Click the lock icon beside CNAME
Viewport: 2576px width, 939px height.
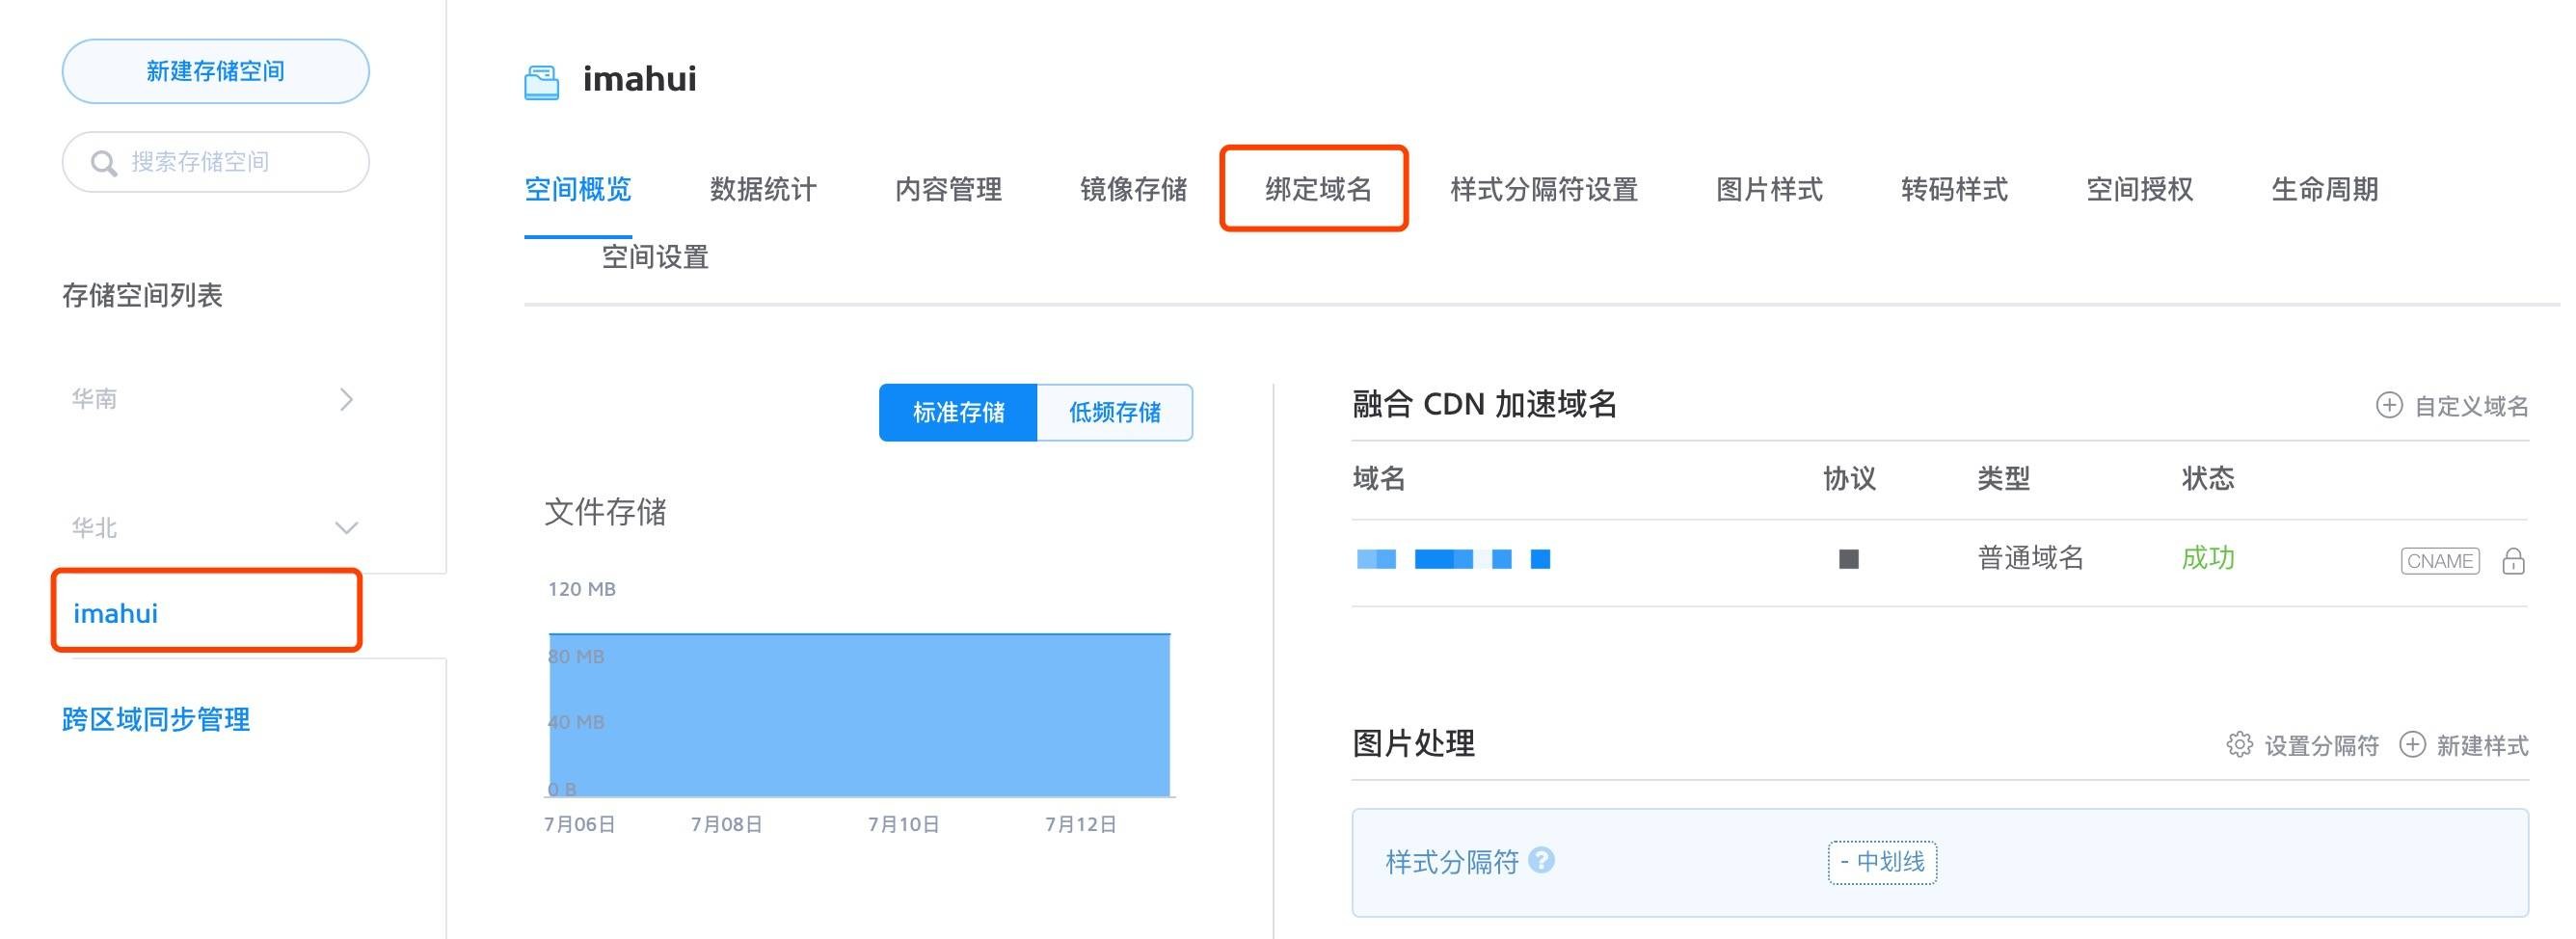pos(2513,561)
